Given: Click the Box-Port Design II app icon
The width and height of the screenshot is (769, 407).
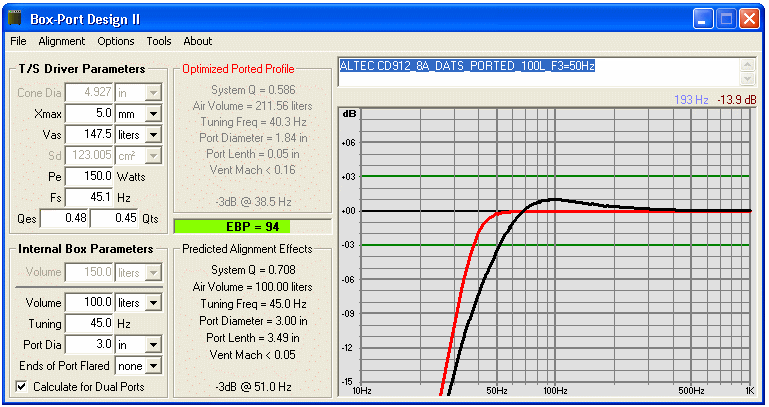Looking at the screenshot, I should [x=16, y=19].
